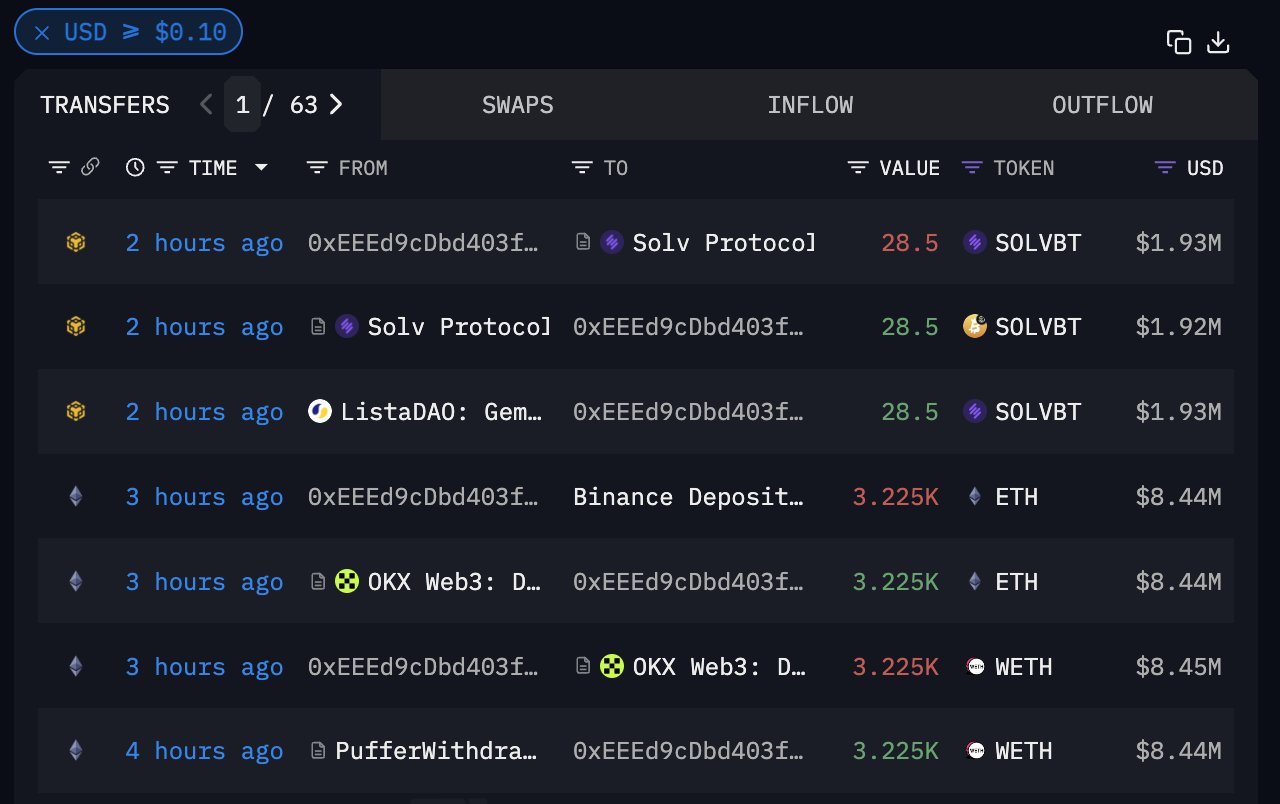Screen dimensions: 1280x804
Task: Click OKX logo in the FROM column
Action: pyautogui.click(x=347, y=582)
